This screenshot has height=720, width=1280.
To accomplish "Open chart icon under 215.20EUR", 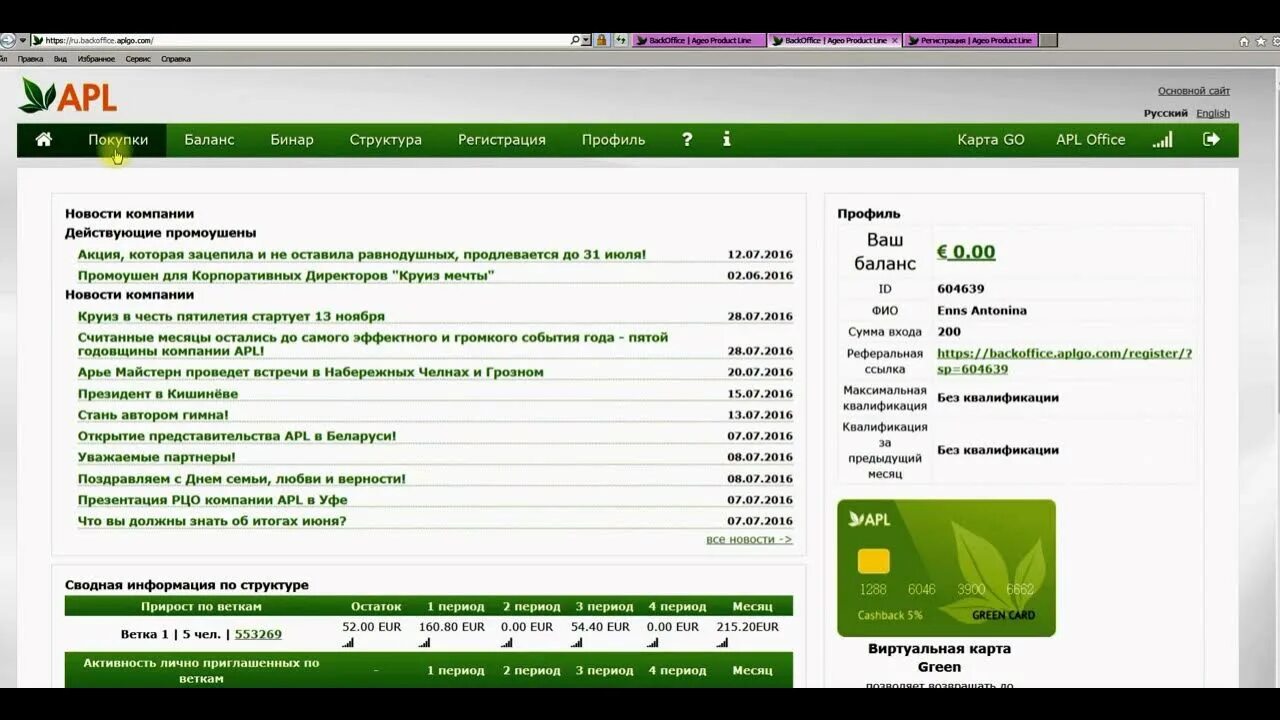I will [723, 643].
